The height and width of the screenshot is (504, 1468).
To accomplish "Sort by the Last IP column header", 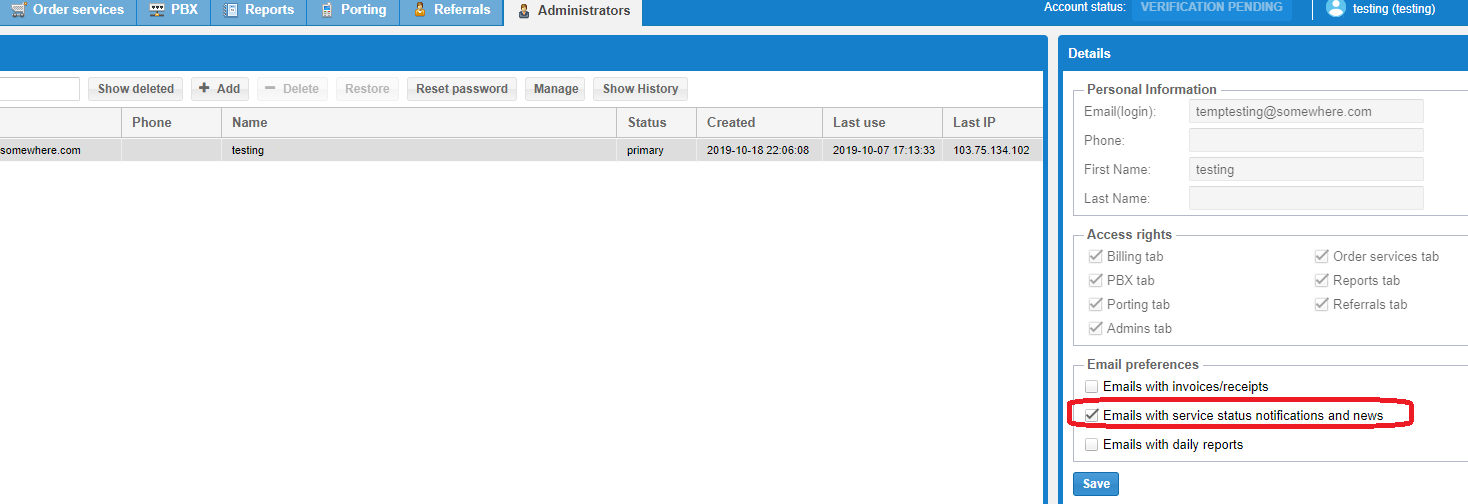I will coord(993,122).
